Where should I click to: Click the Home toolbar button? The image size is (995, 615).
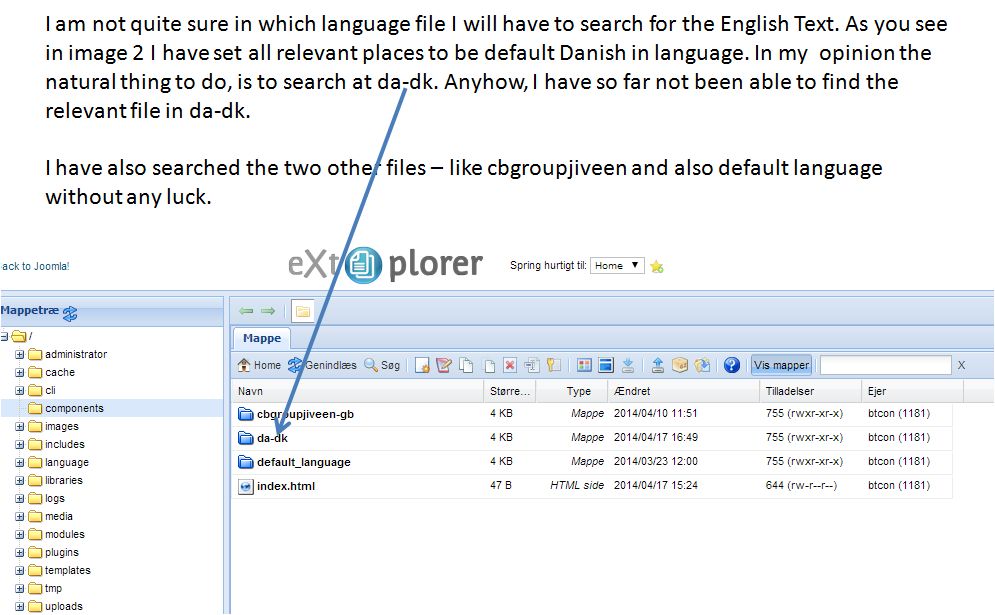259,365
